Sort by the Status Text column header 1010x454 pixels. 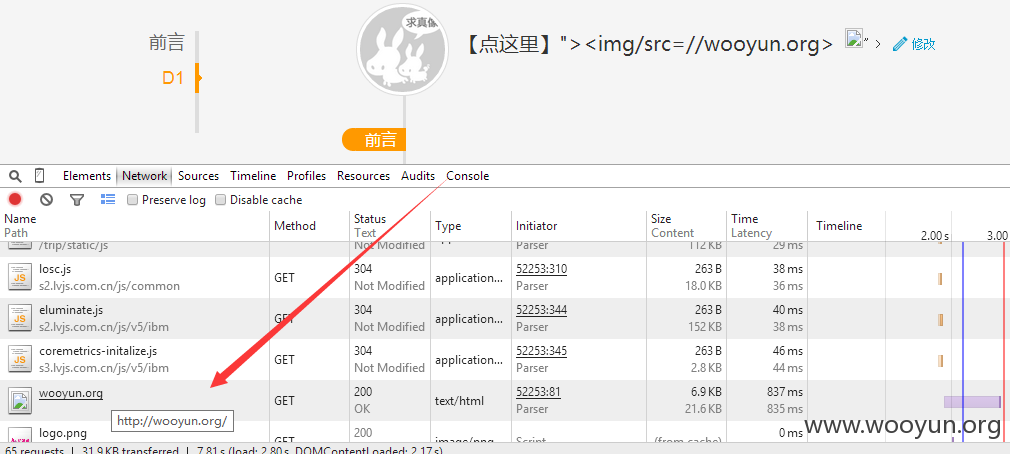pyautogui.click(x=390, y=225)
